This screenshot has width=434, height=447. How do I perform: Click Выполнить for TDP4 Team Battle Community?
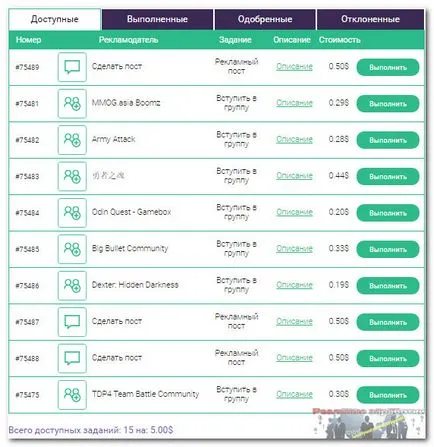point(388,395)
